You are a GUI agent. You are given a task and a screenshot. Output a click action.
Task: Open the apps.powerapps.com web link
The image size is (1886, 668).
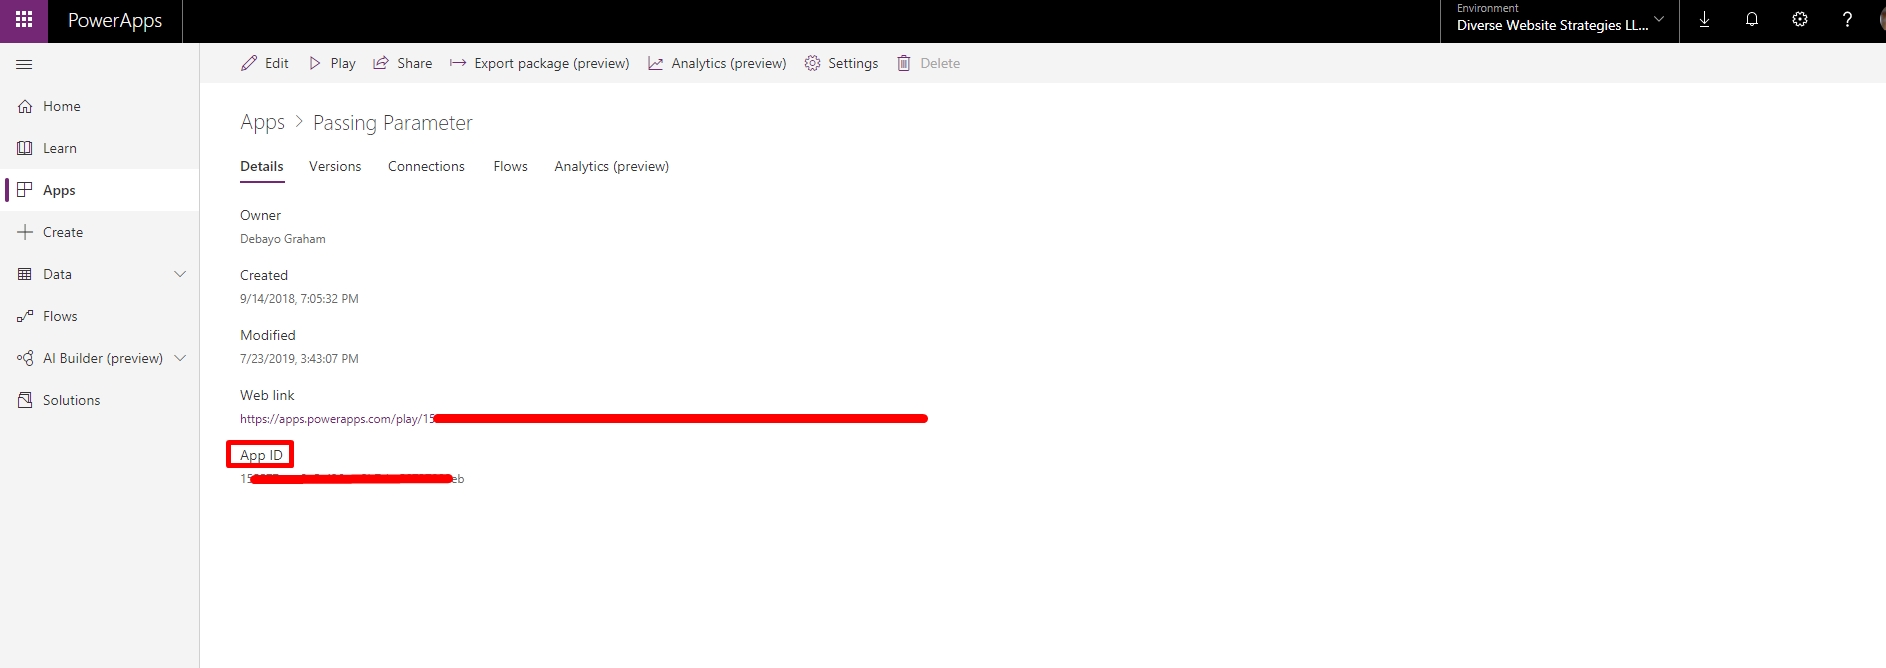tap(584, 419)
